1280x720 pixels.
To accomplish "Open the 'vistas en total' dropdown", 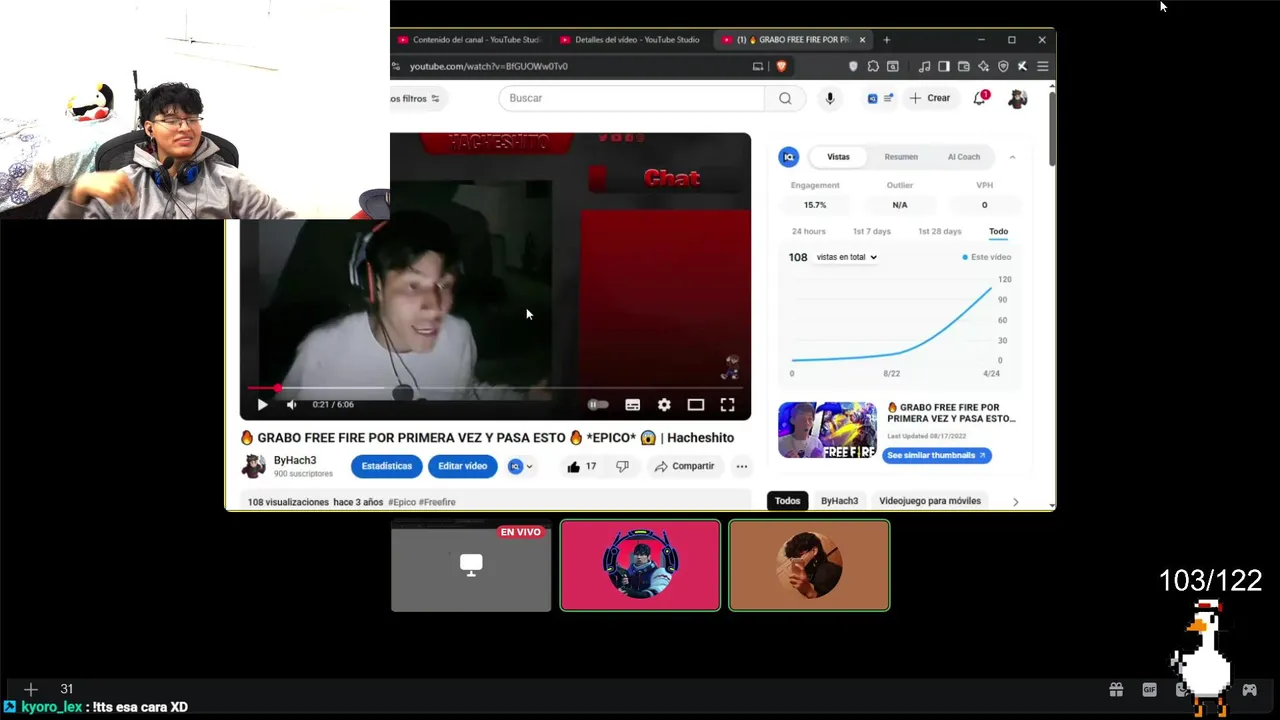I will tap(847, 257).
